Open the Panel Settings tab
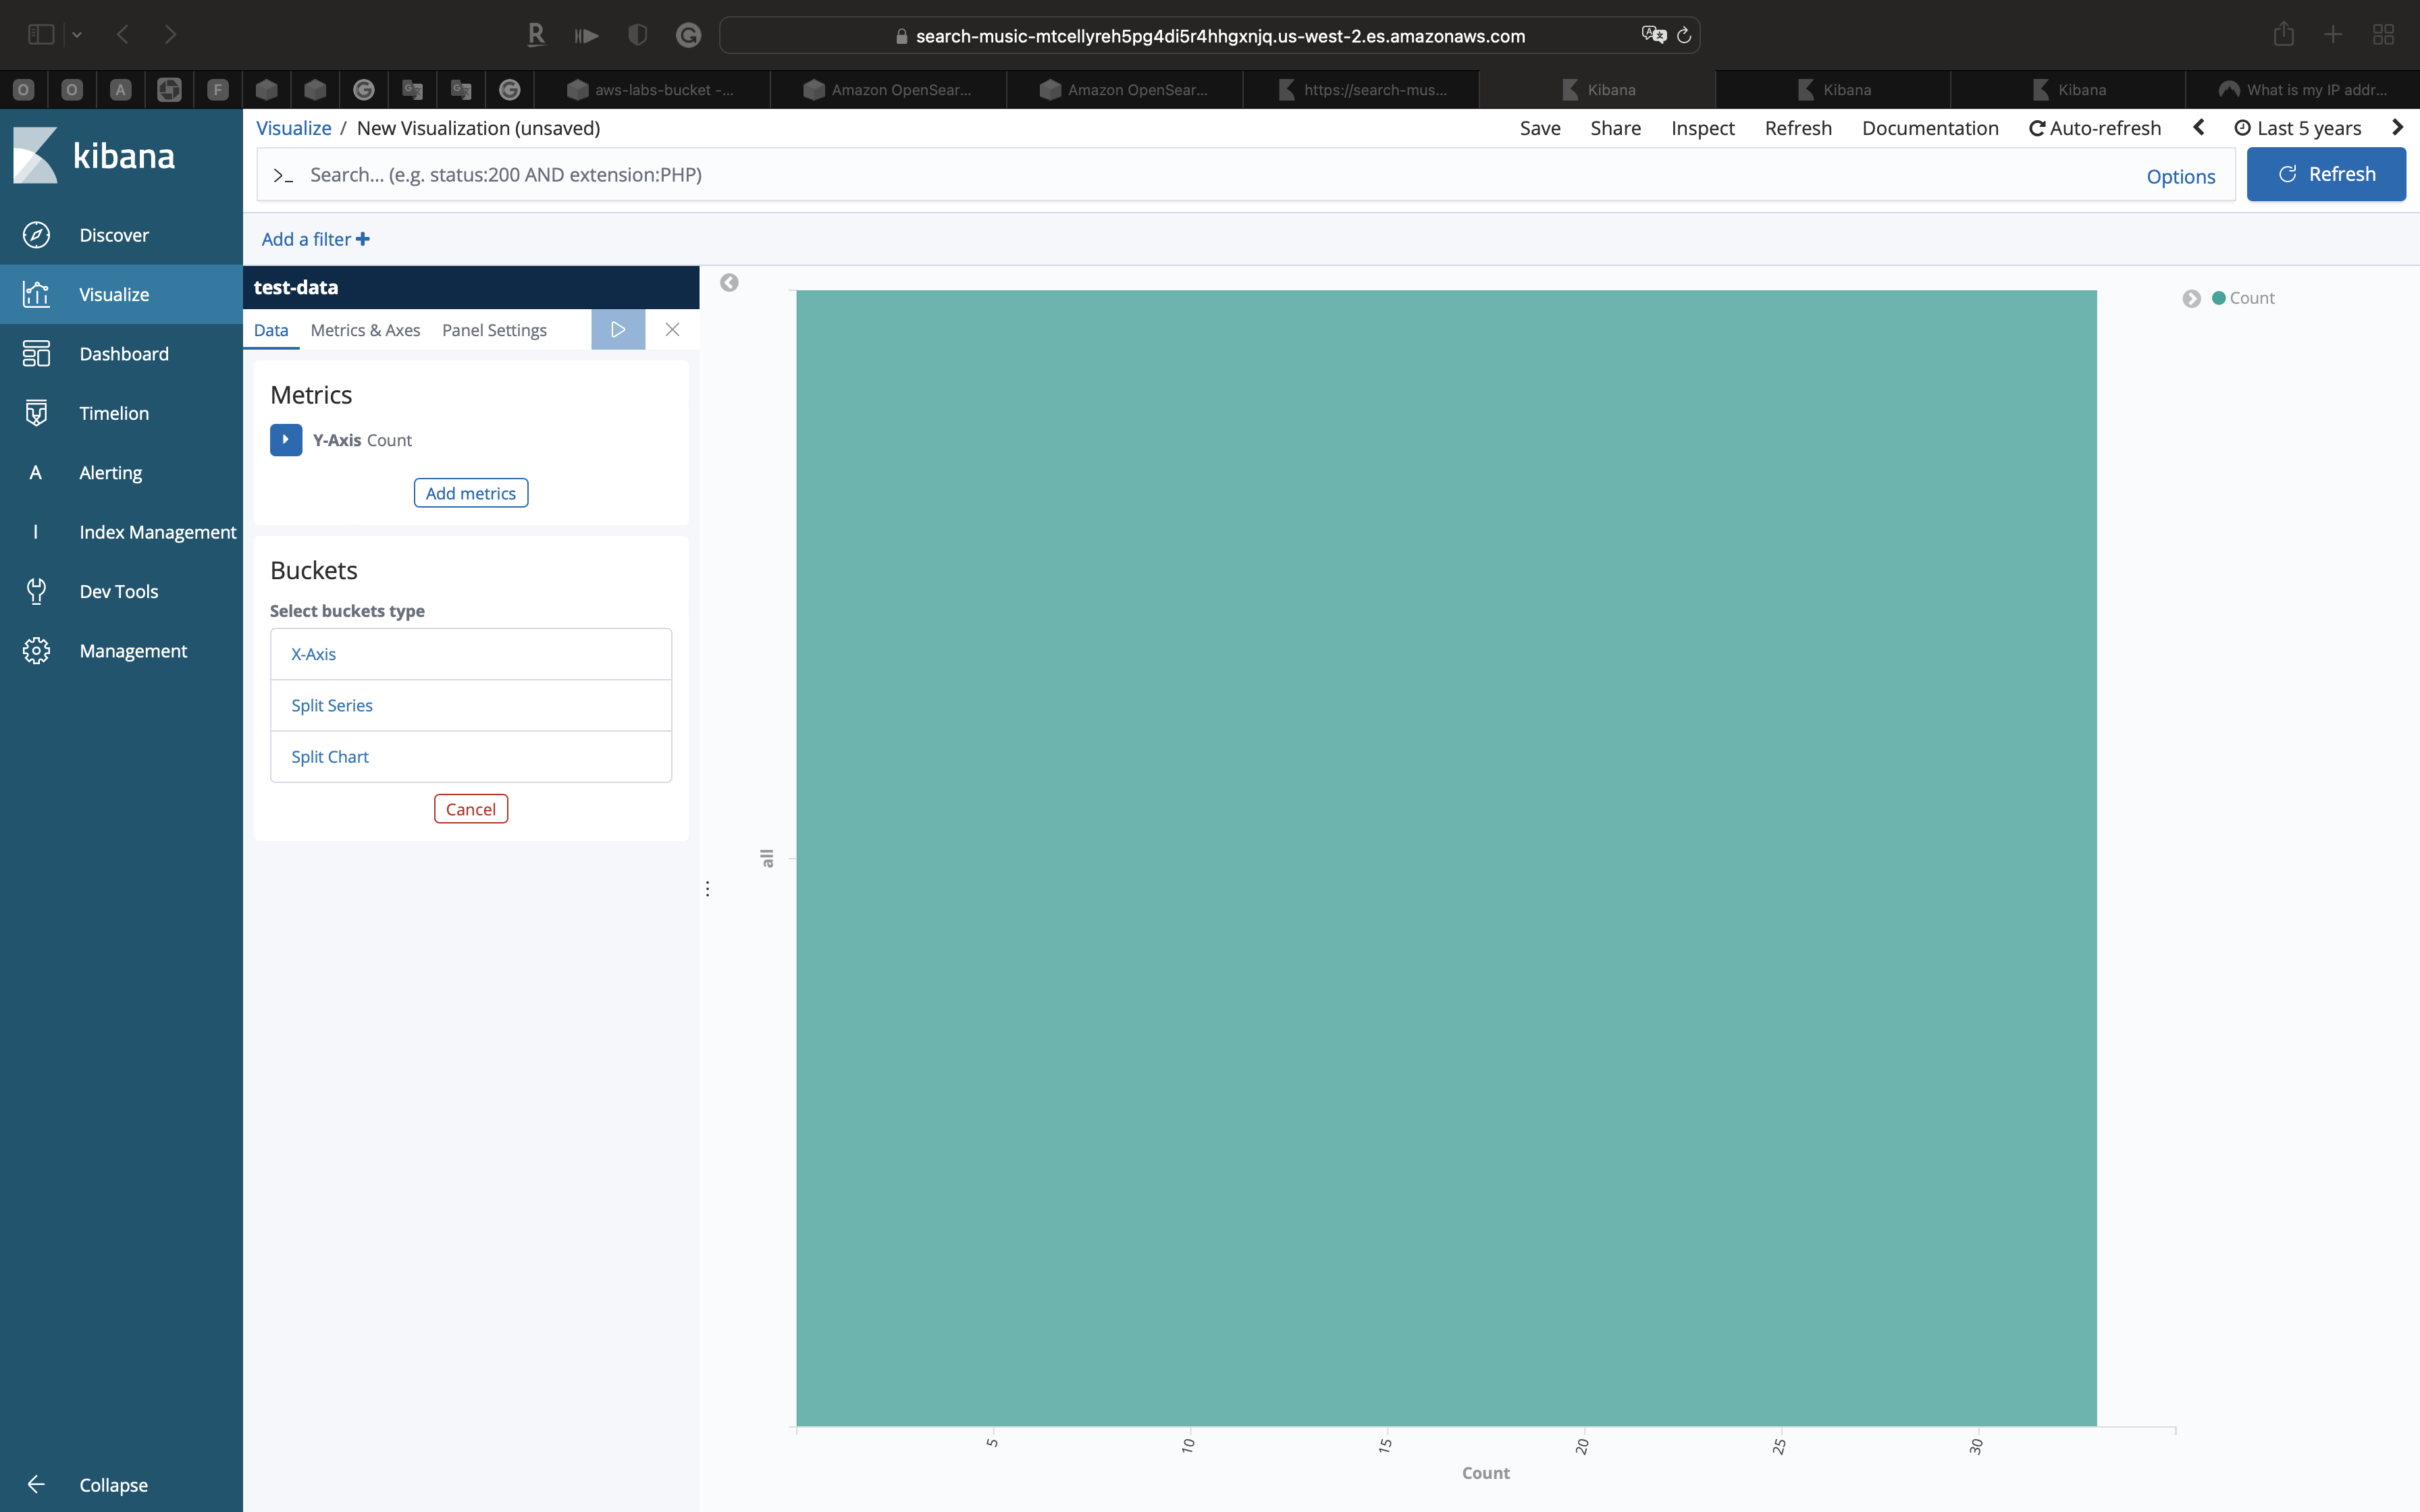2420x1512 pixels. (x=494, y=330)
